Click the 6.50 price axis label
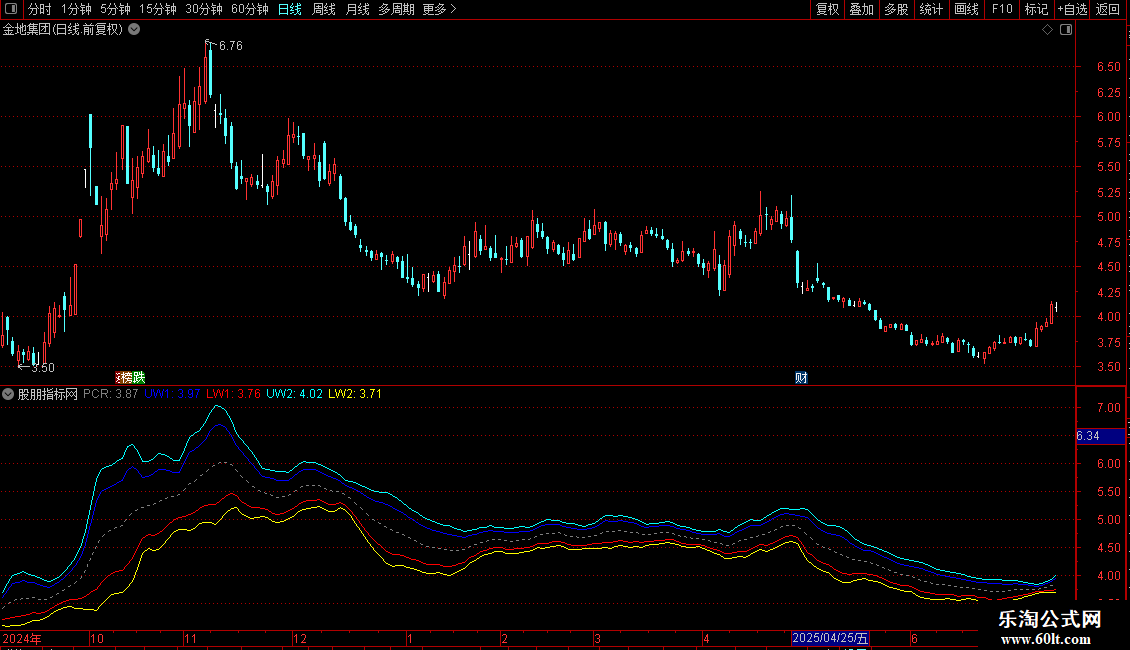Screen dimensions: 1130x650 (1108, 67)
